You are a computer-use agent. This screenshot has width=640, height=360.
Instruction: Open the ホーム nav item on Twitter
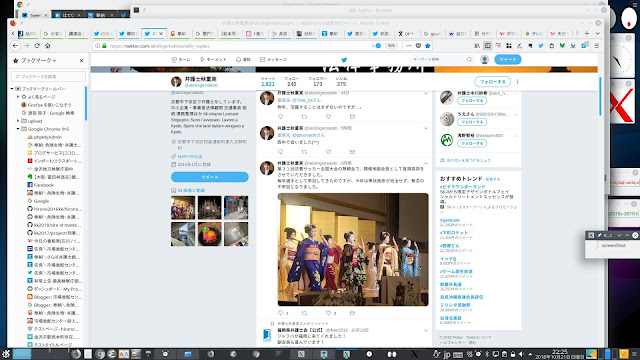click(181, 60)
